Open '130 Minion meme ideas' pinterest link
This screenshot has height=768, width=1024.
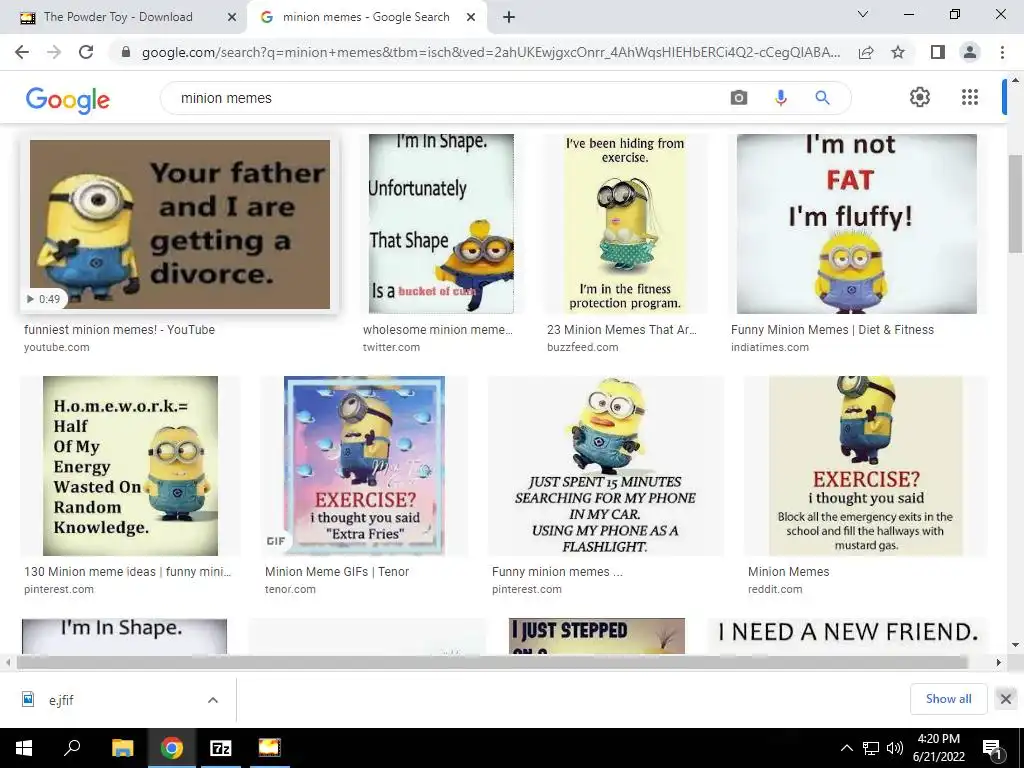128,571
